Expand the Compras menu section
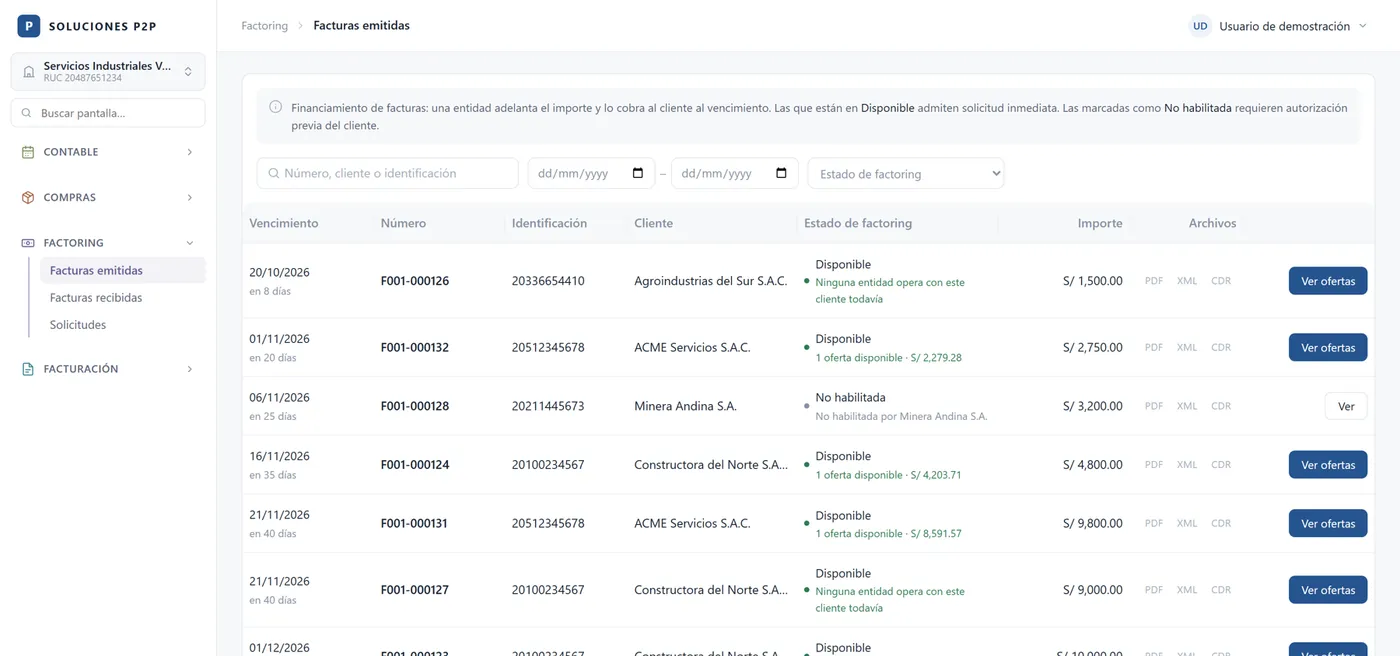1400x656 pixels. pyautogui.click(x=108, y=197)
